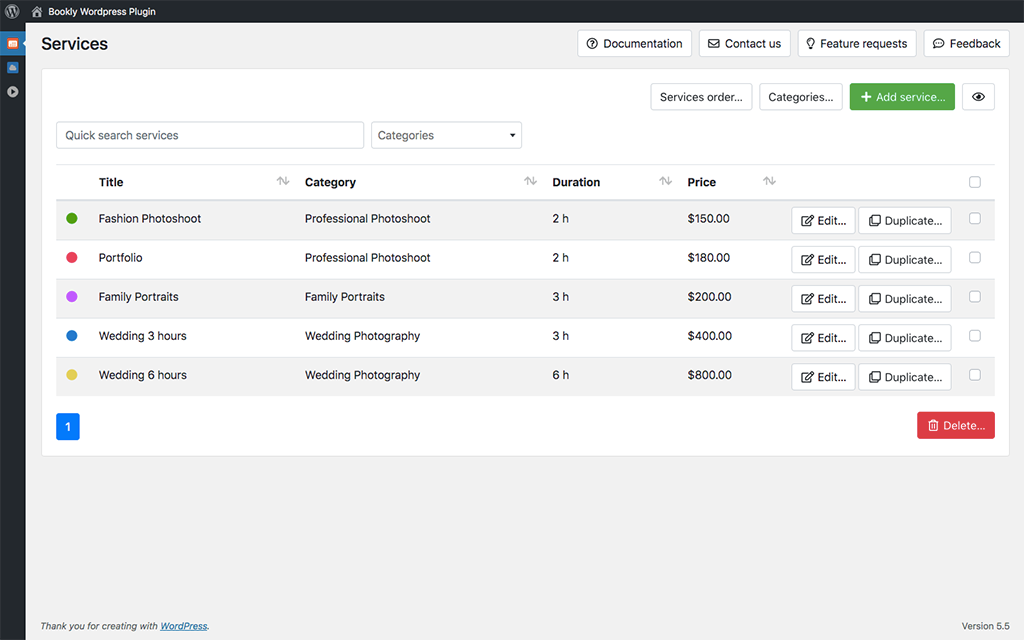Open the blue cloud sidebar icon
The image size is (1024, 640).
[12, 67]
